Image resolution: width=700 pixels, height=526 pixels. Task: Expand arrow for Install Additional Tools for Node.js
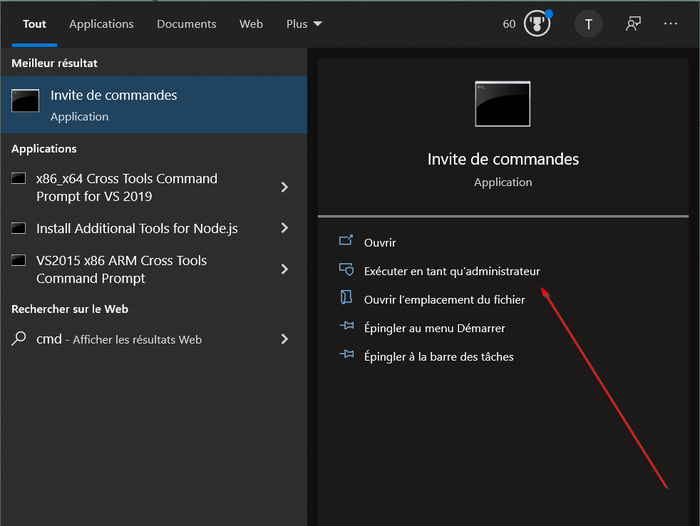coord(284,228)
